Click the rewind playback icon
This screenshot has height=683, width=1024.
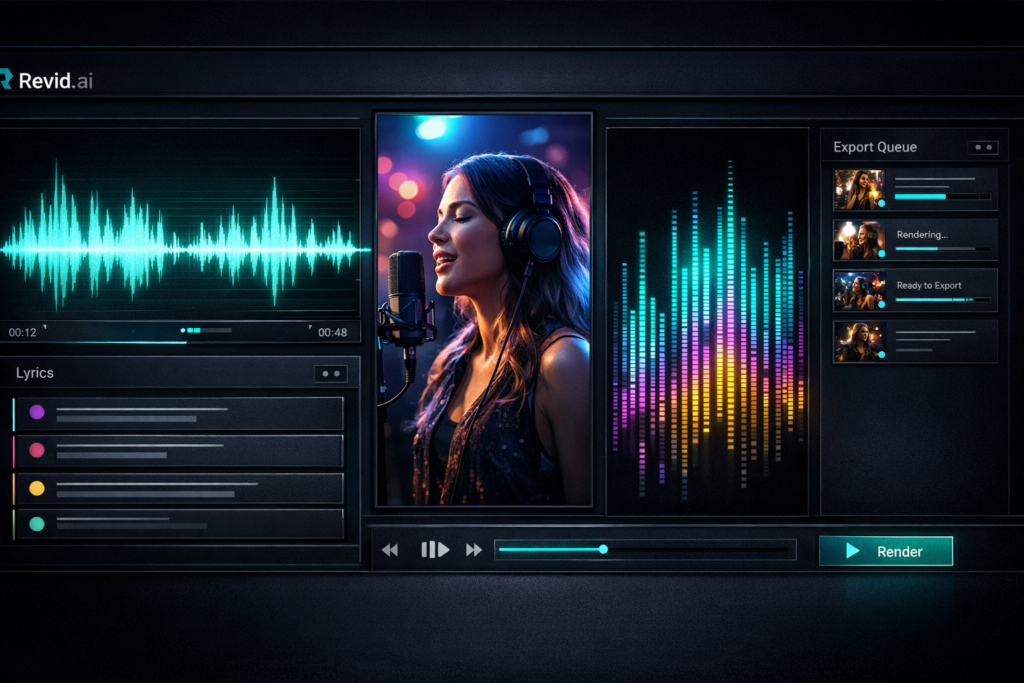[x=390, y=550]
